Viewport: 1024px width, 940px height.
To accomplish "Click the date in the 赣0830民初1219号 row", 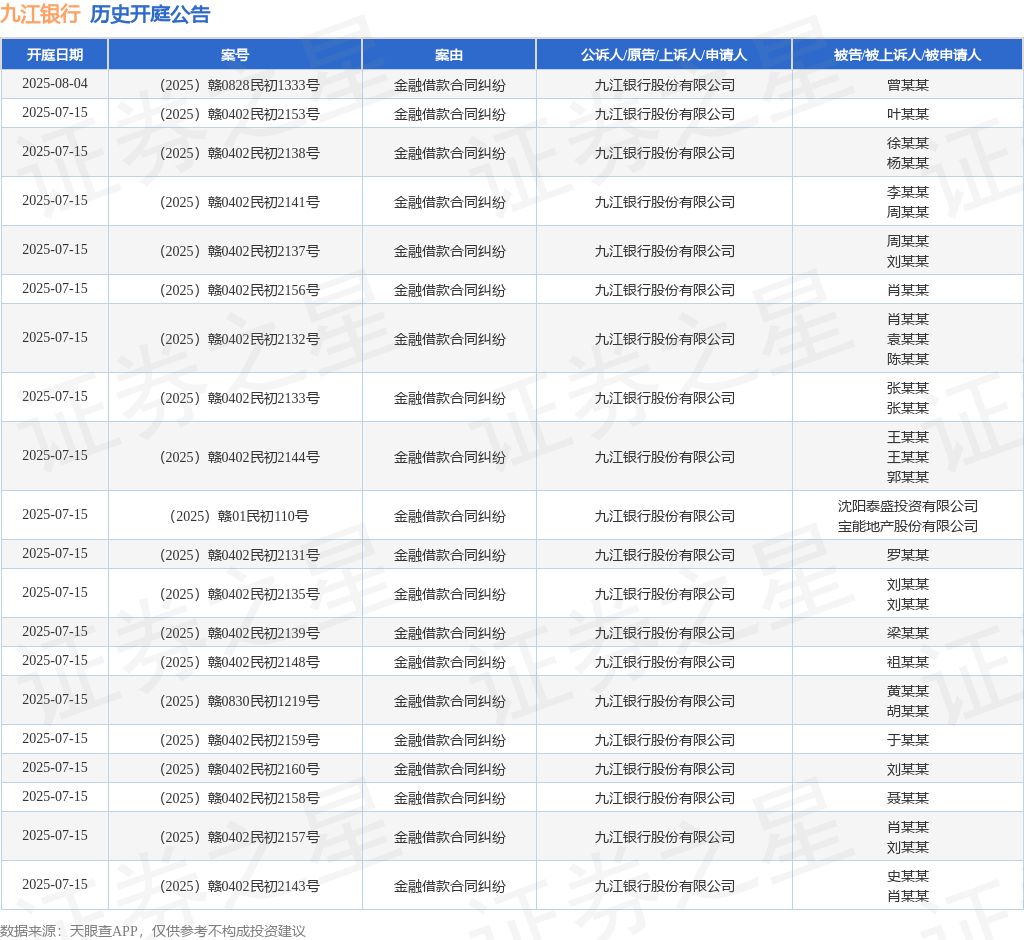I will coord(55,700).
